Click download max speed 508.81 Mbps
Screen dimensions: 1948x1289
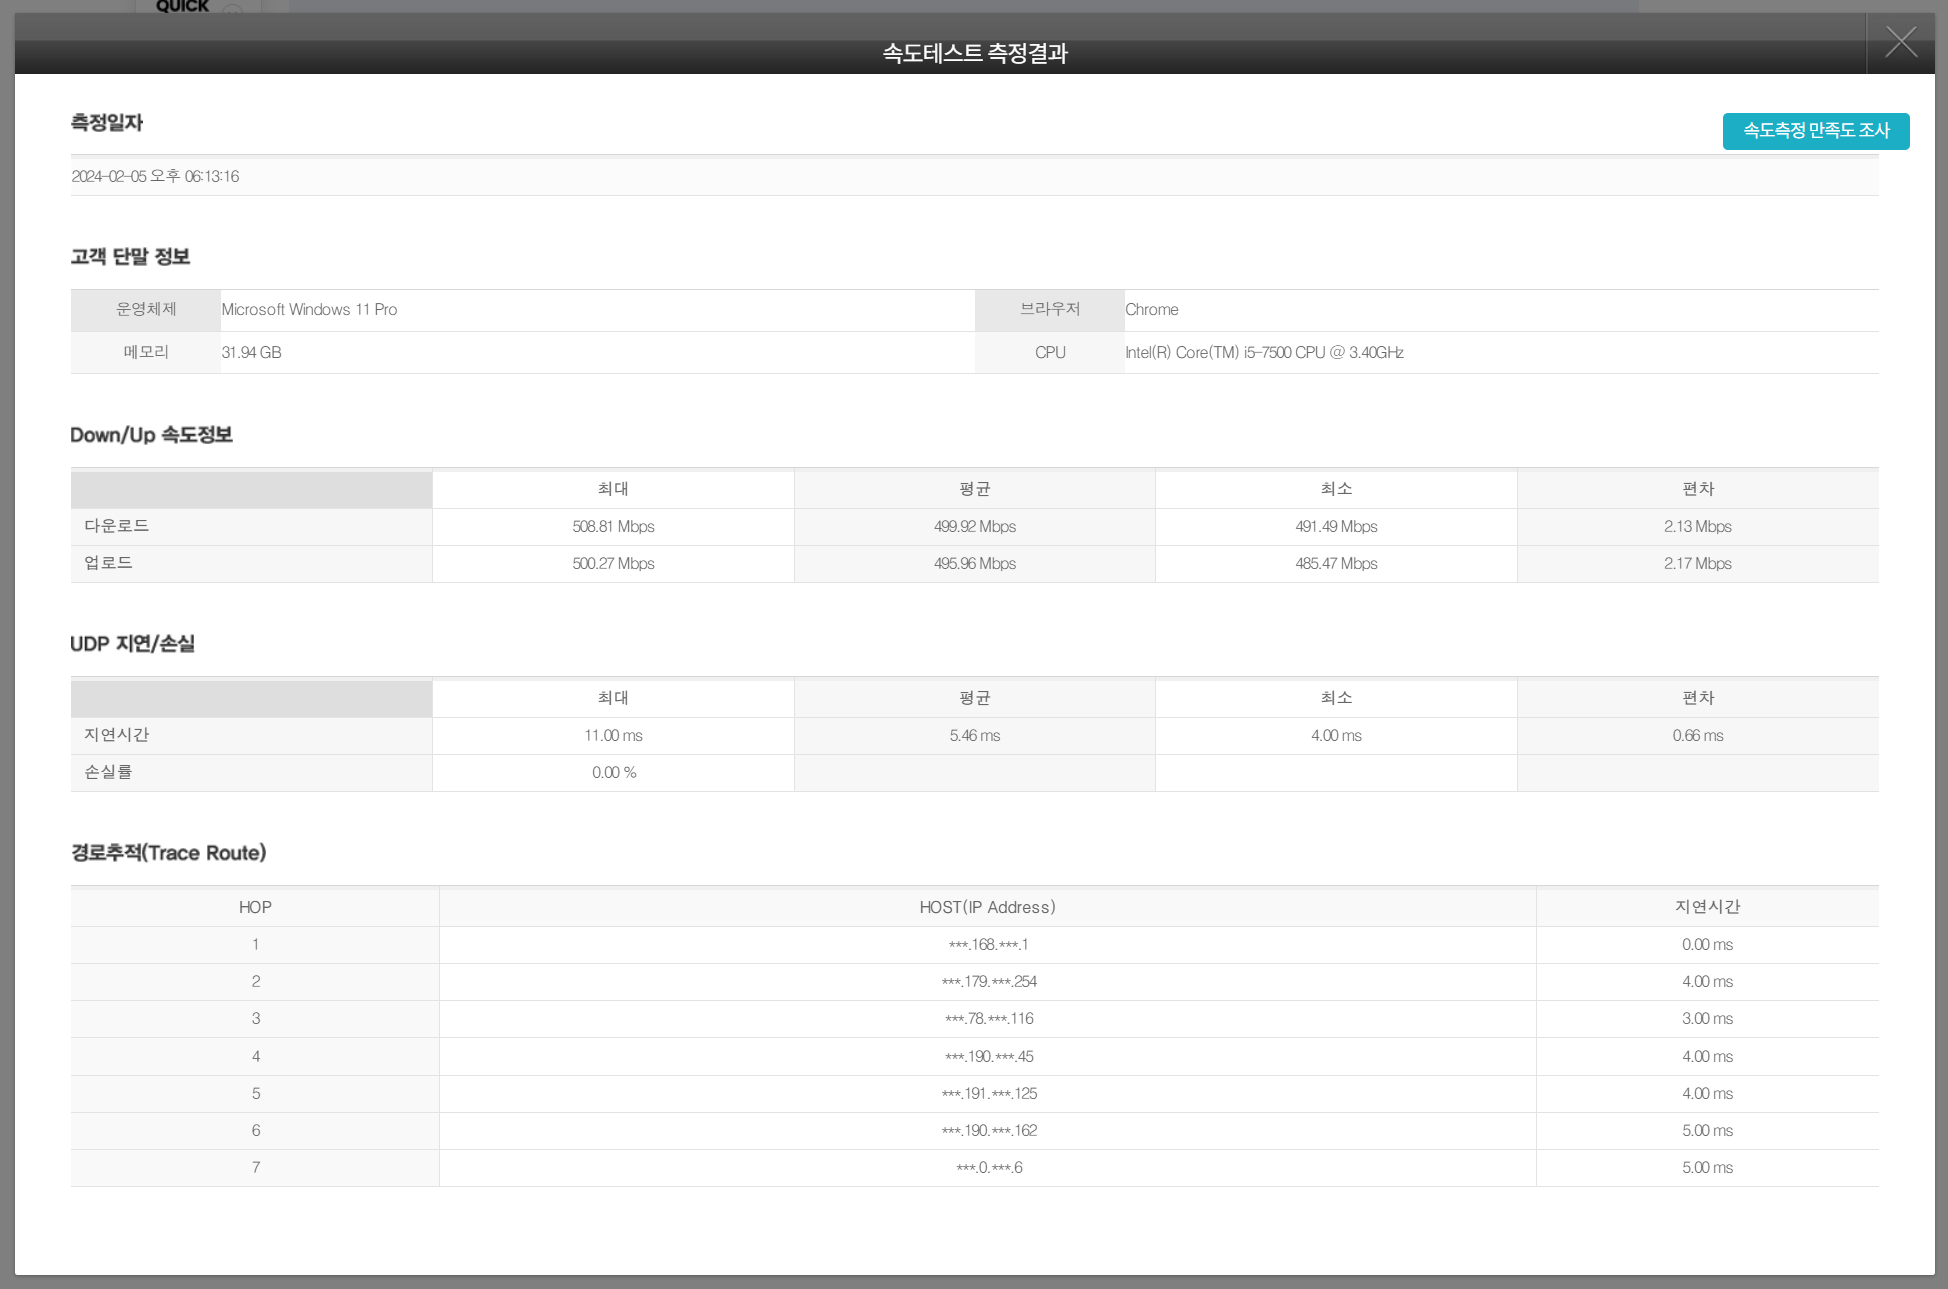pos(613,527)
